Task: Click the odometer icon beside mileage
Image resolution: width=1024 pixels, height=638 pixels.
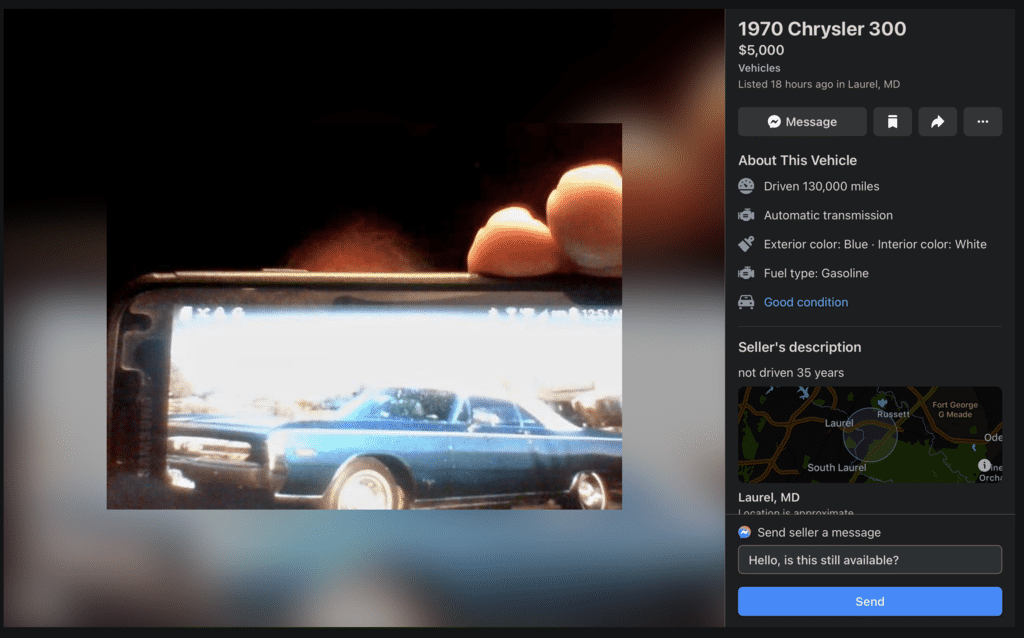Action: tap(746, 186)
